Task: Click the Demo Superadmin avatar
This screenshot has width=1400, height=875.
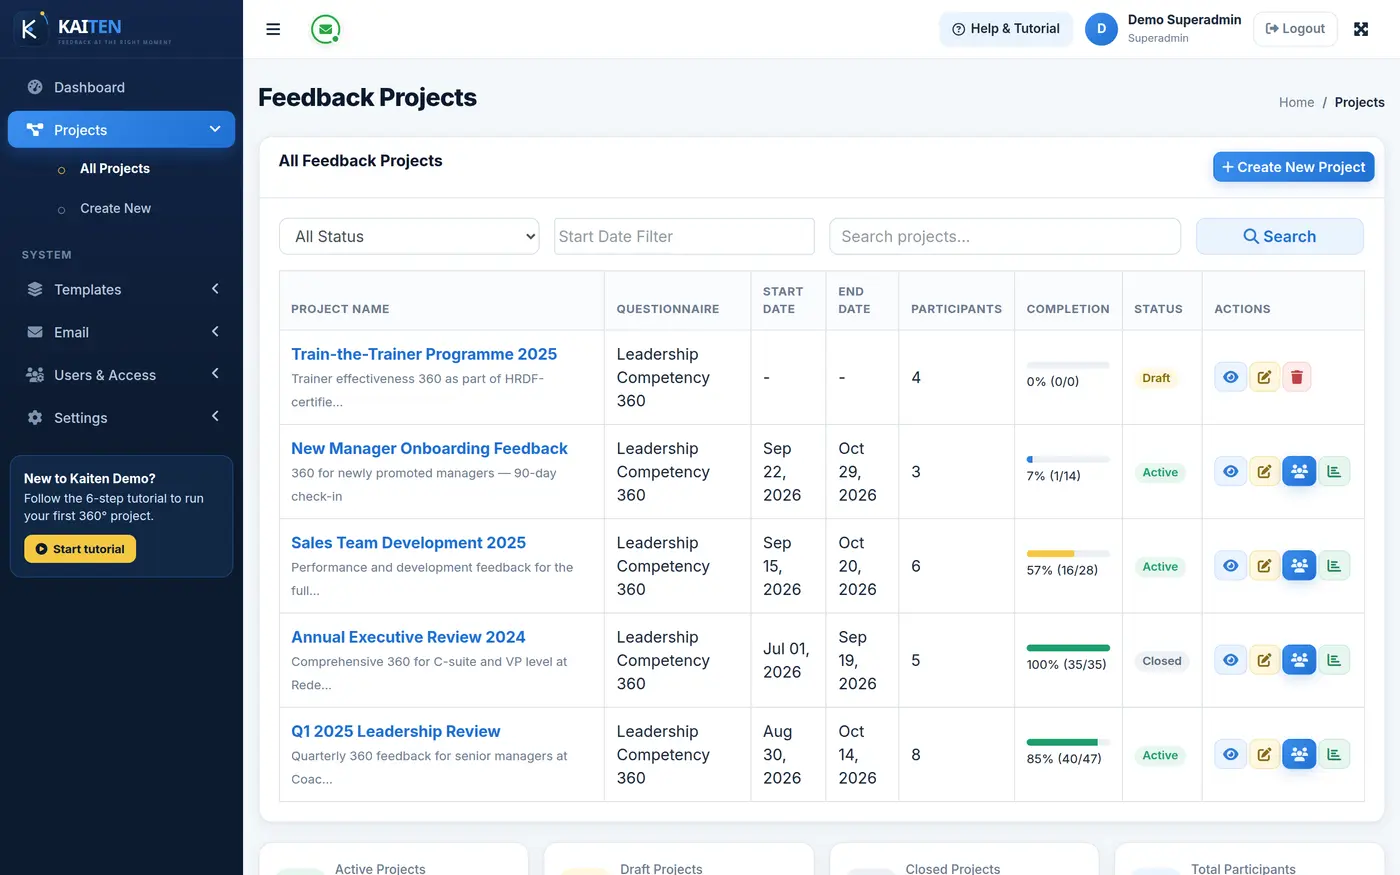Action: 1101,29
